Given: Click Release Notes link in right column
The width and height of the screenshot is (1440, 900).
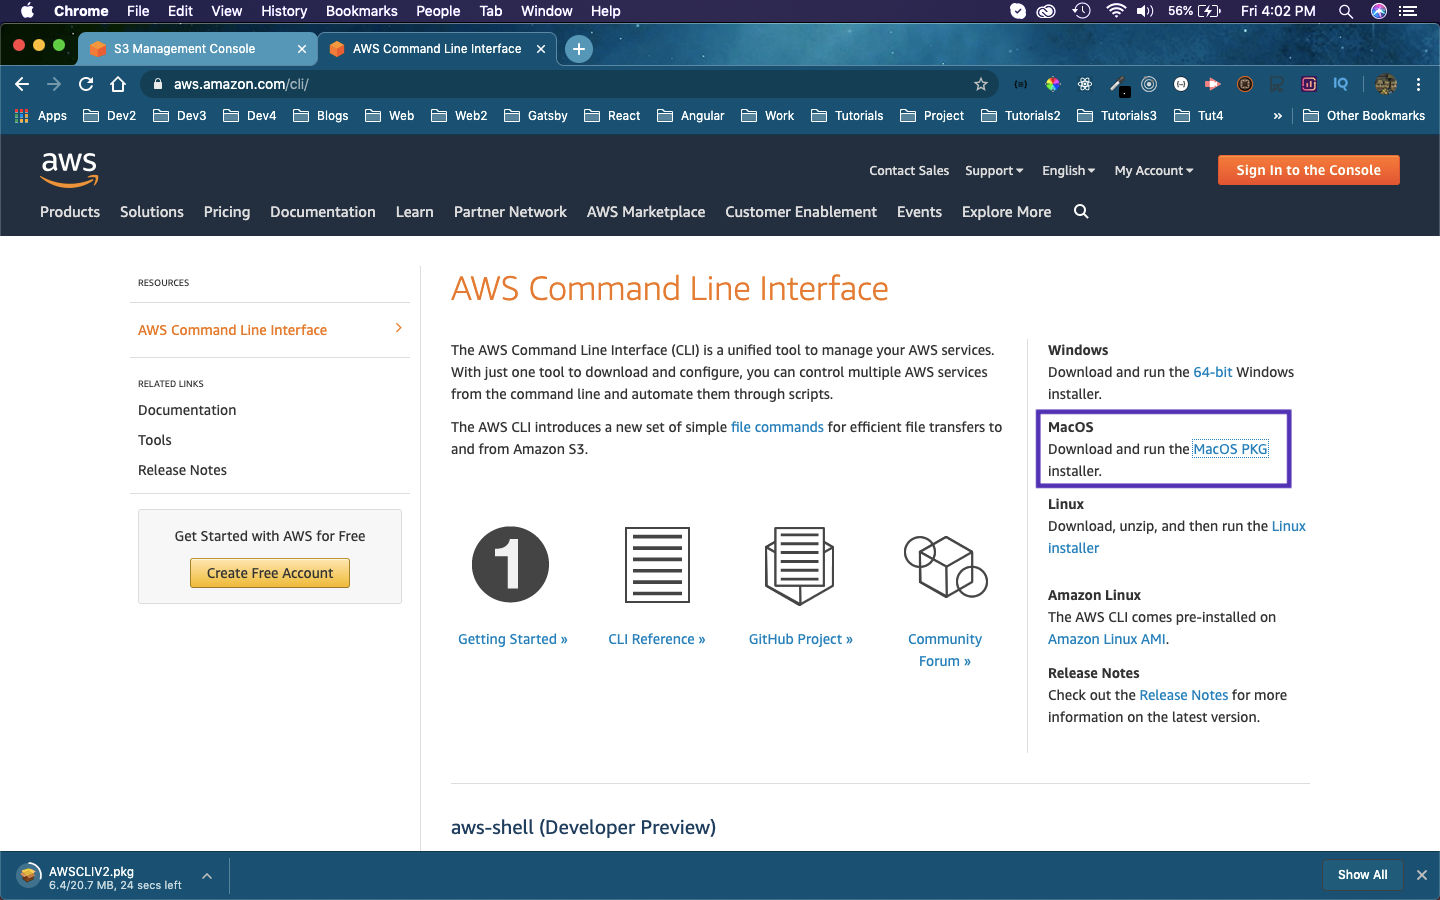Looking at the screenshot, I should (1183, 695).
